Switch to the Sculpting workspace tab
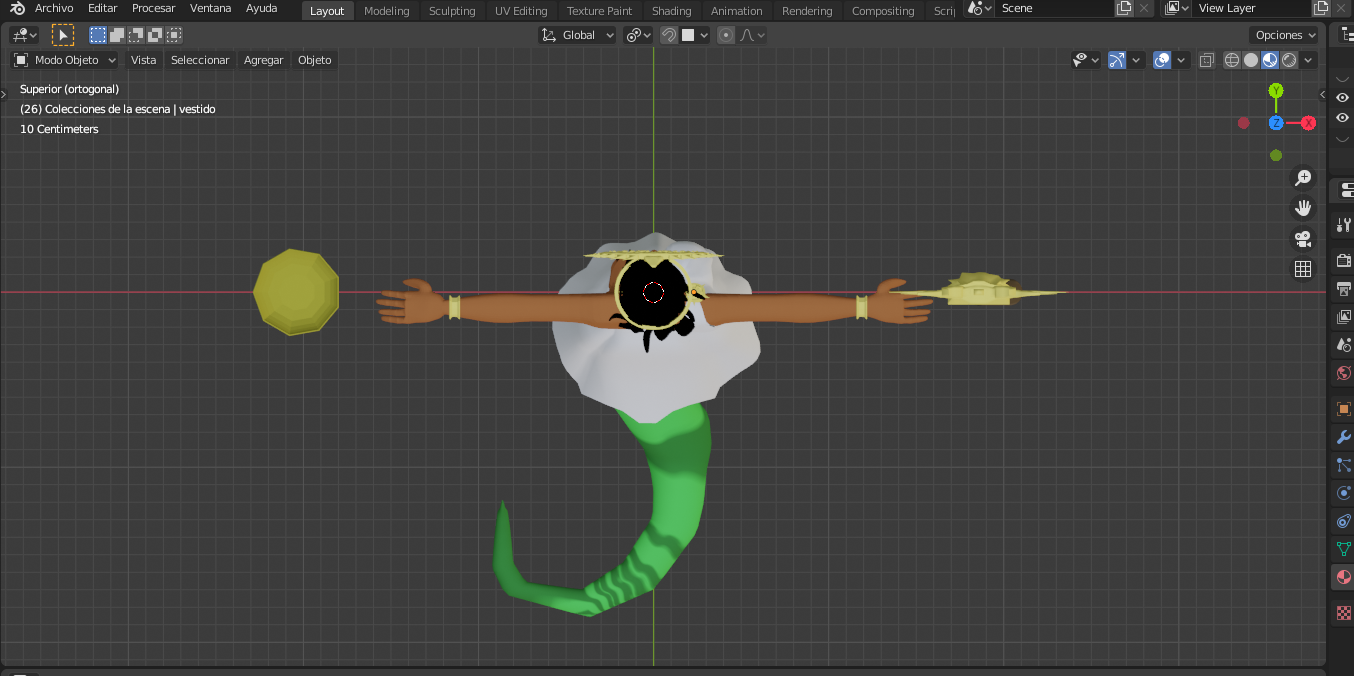This screenshot has height=676, width=1354. (x=452, y=11)
